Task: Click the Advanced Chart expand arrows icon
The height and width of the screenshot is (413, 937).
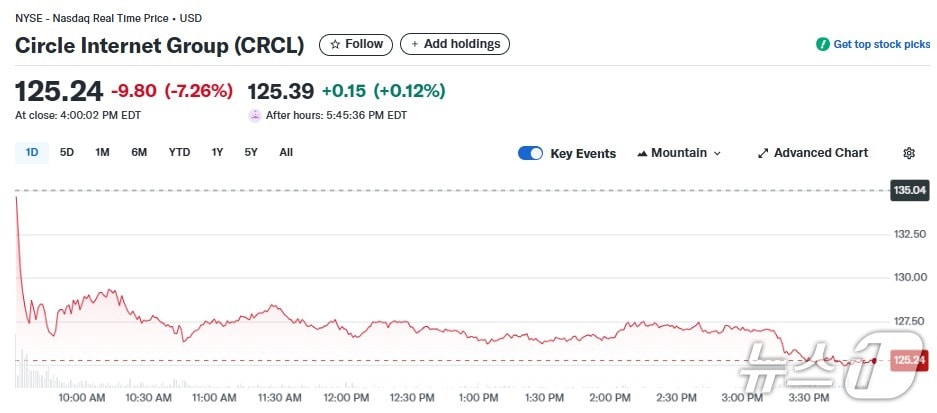Action: click(x=763, y=153)
